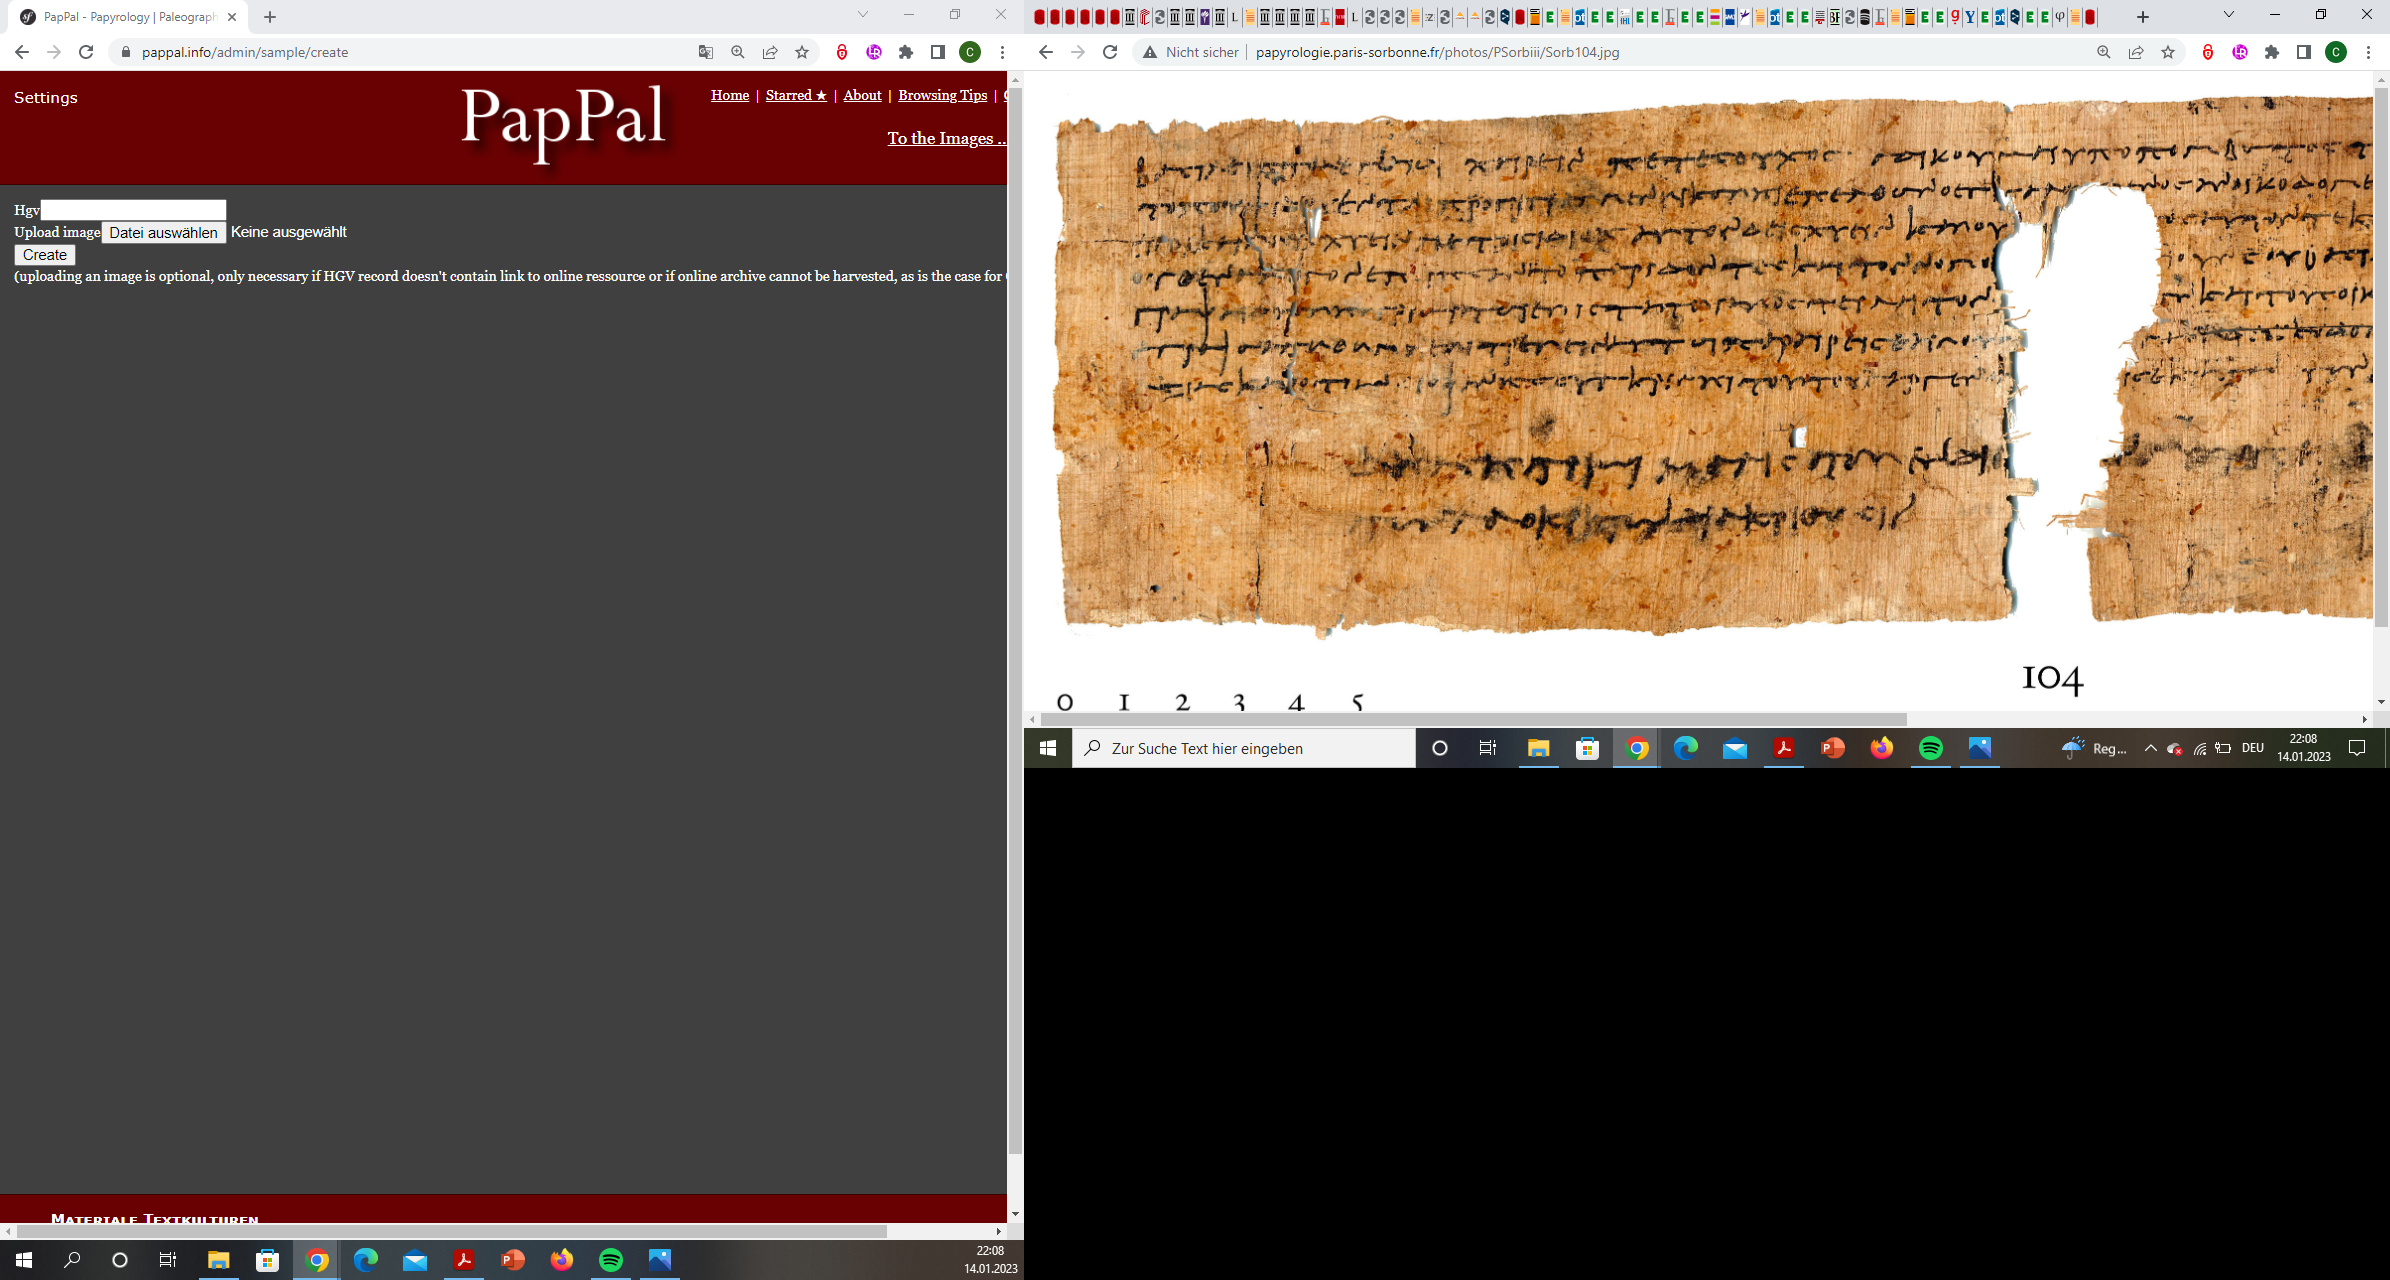The height and width of the screenshot is (1280, 2390).
Task: Go back in the papyrologie browser window
Action: pyautogui.click(x=1046, y=52)
